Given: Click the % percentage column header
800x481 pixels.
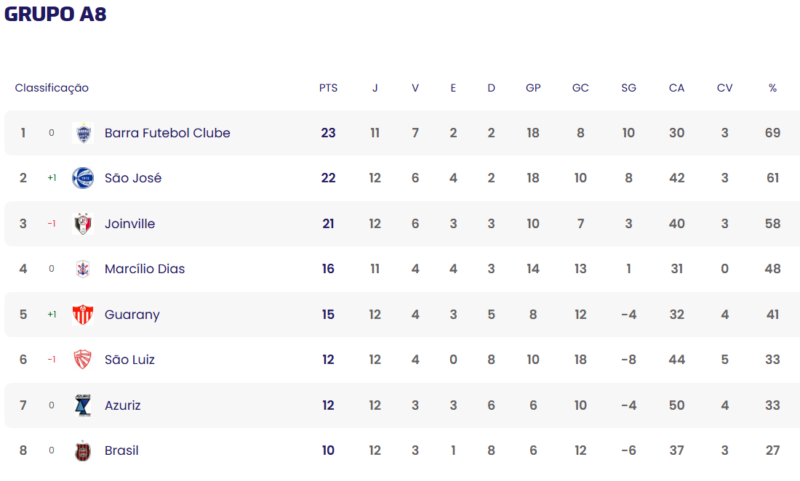Looking at the screenshot, I should click(772, 88).
